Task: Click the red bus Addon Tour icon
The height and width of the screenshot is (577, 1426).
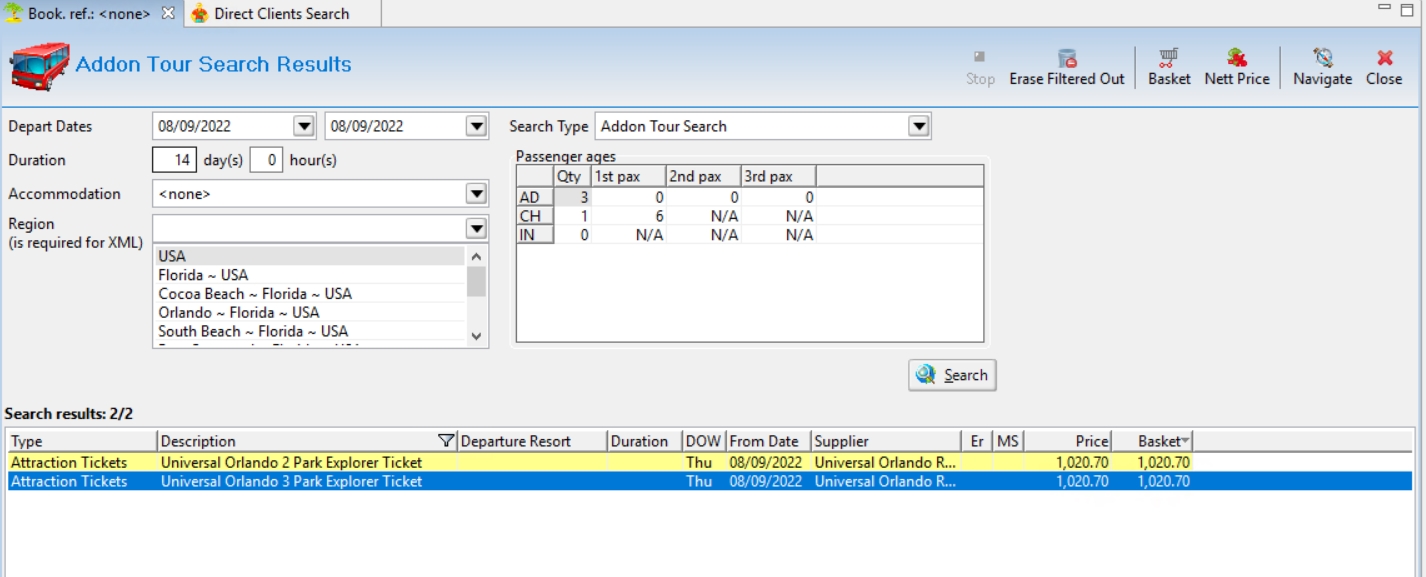Action: point(40,66)
